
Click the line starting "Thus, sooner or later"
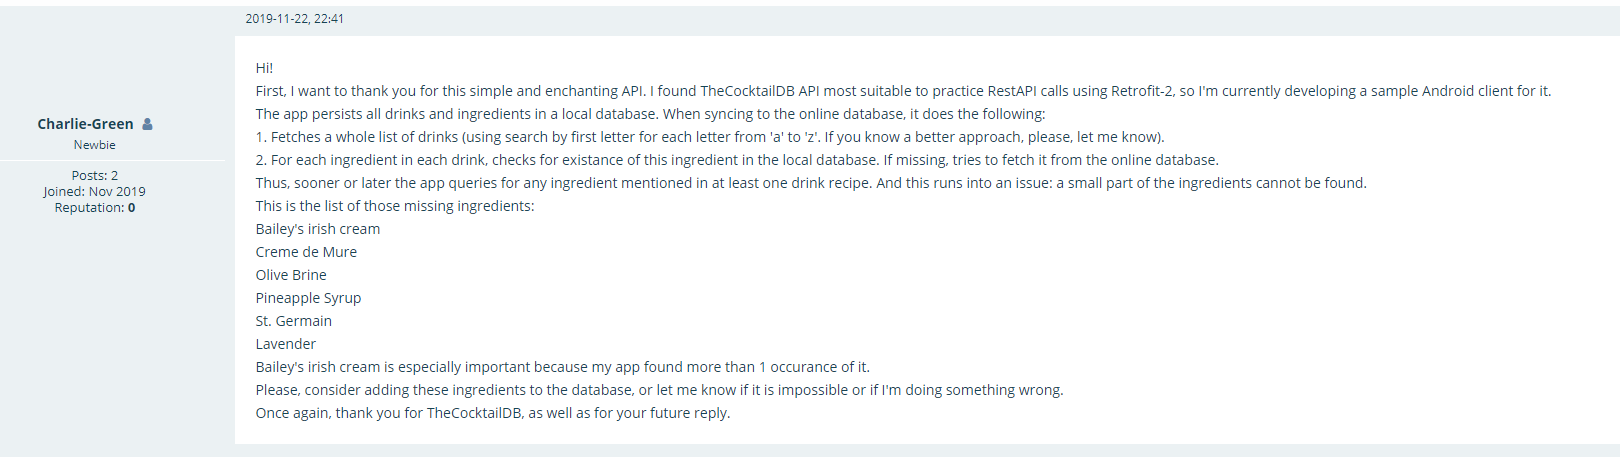811,183
